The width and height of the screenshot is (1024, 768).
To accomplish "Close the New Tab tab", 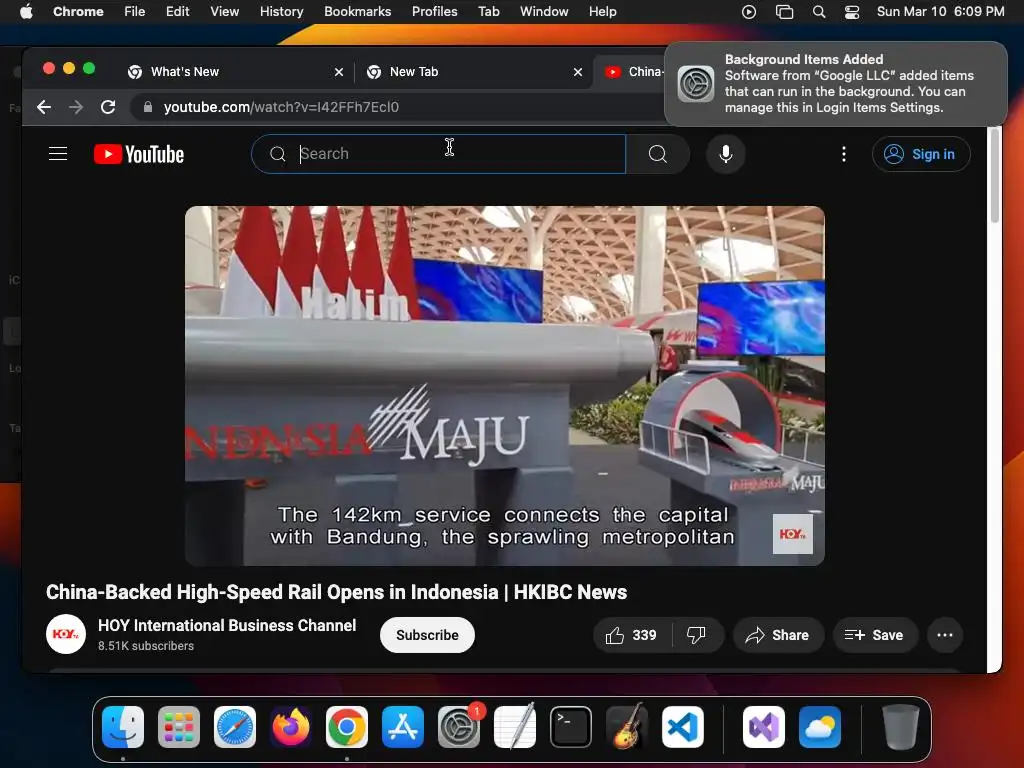I will click(x=578, y=72).
